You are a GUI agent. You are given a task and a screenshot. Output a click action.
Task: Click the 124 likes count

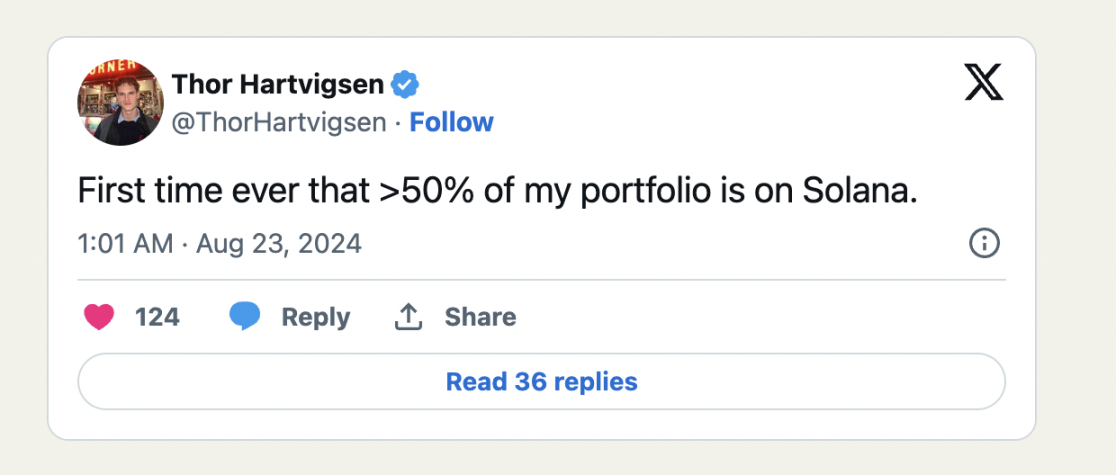pyautogui.click(x=157, y=317)
